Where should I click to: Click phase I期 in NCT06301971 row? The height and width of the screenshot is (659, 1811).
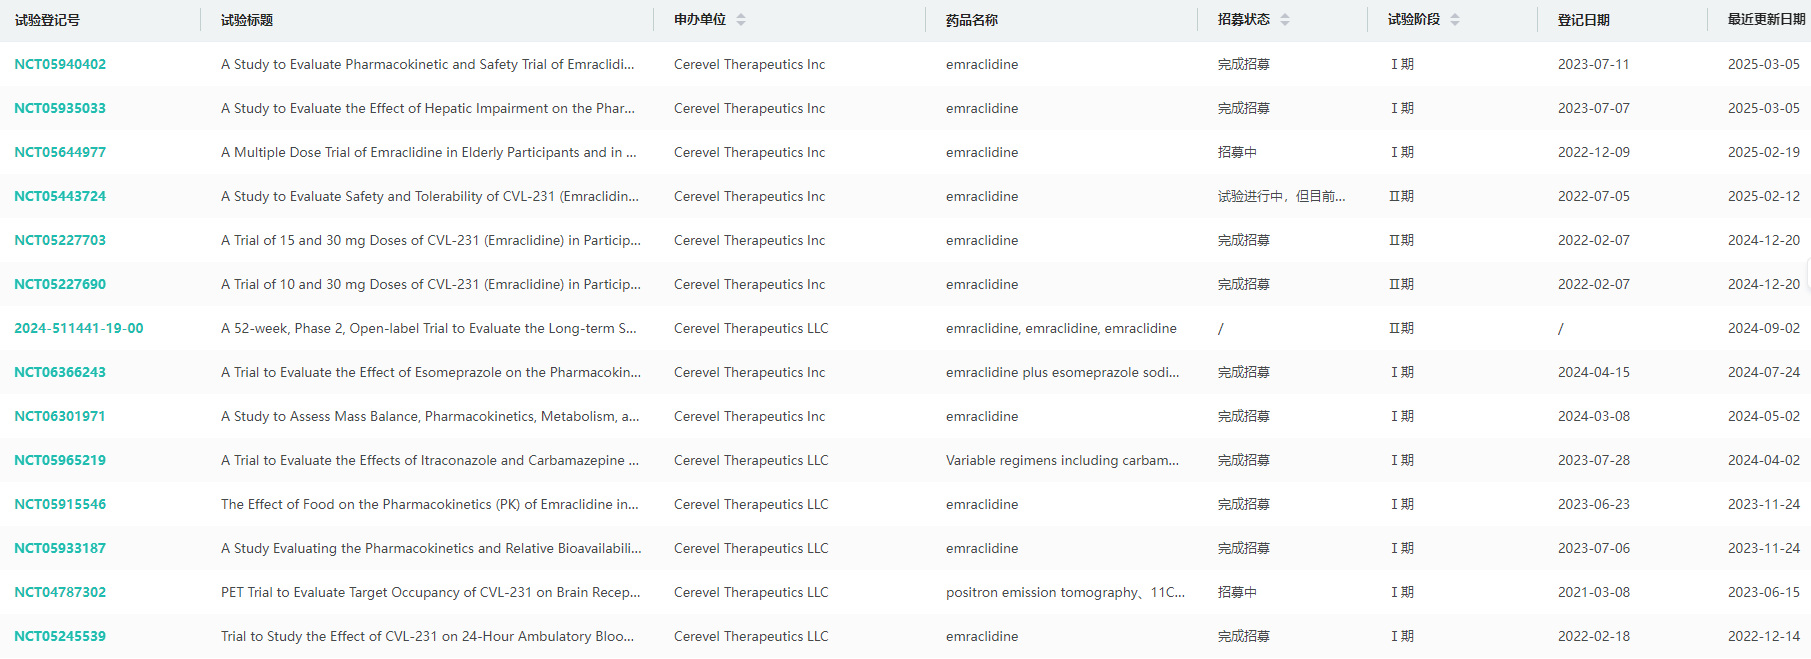1402,416
